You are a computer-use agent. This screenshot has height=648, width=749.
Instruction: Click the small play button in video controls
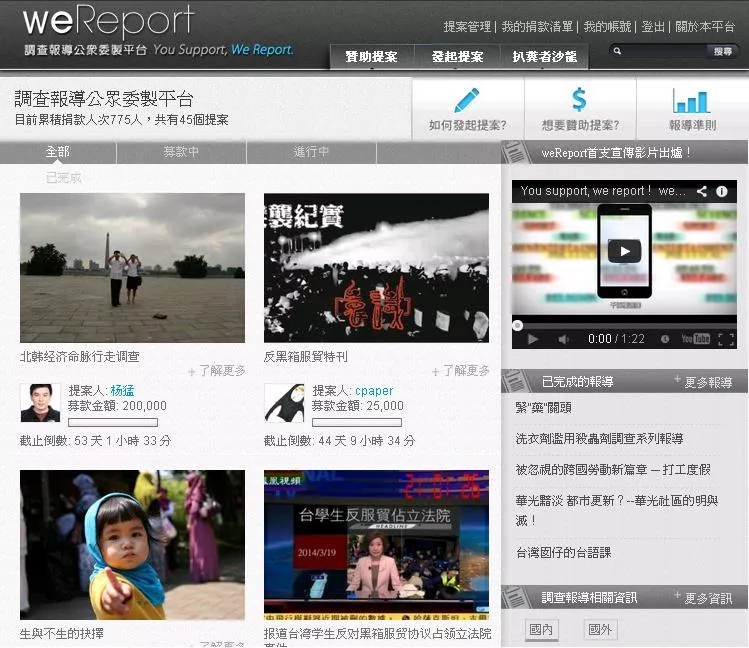pyautogui.click(x=532, y=339)
